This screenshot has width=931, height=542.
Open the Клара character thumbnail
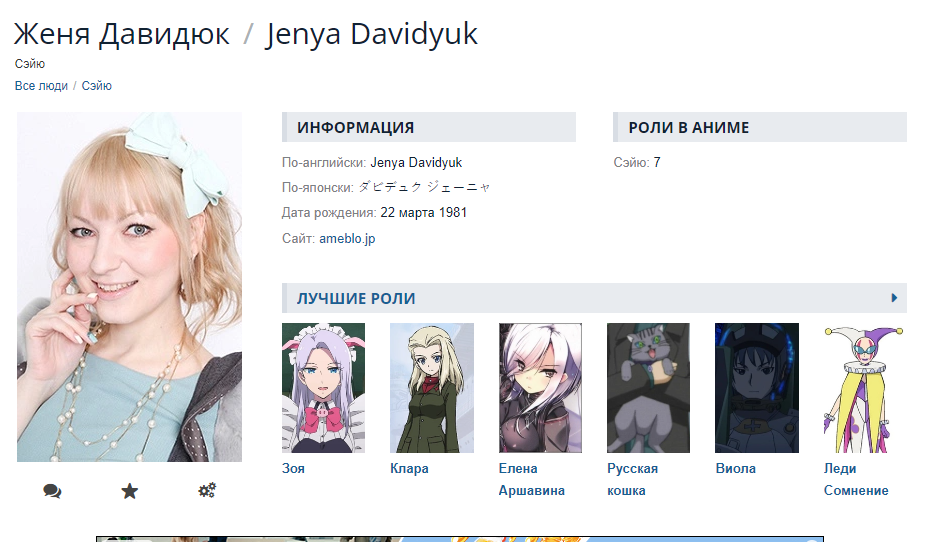[431, 387]
